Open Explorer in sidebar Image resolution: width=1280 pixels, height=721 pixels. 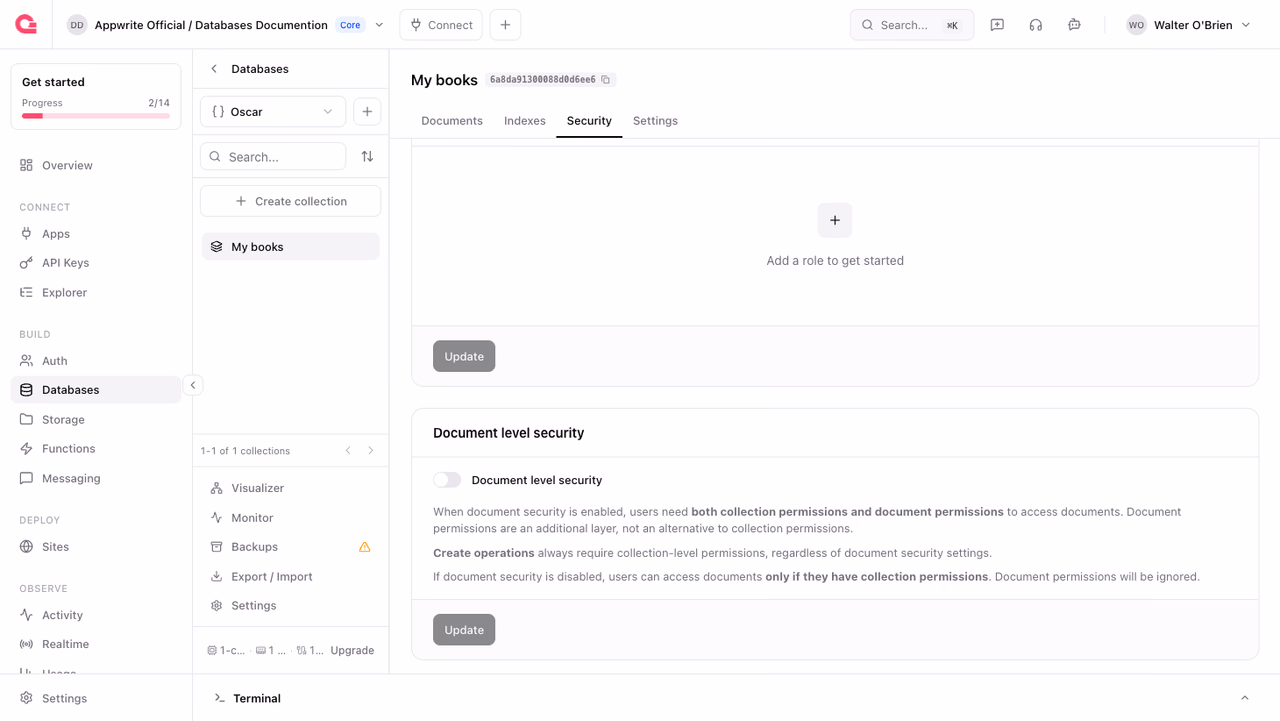pyautogui.click(x=96, y=293)
